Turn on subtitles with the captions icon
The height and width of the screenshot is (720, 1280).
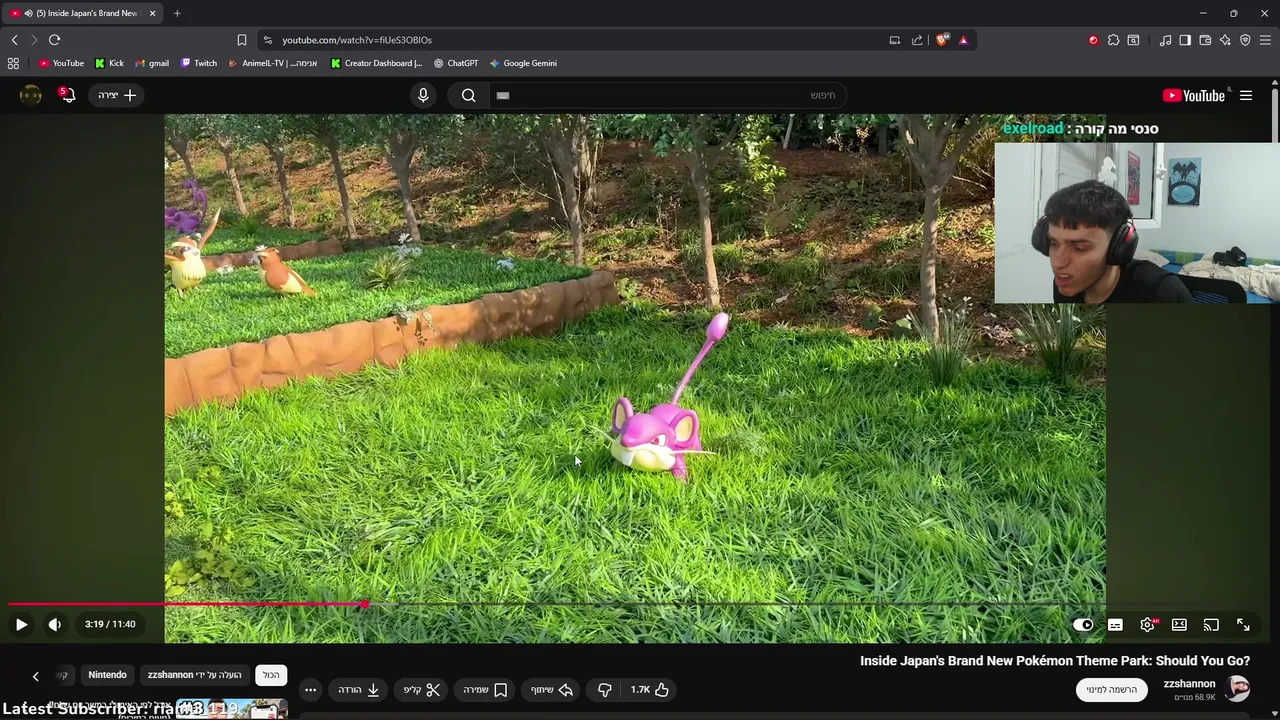click(1115, 624)
